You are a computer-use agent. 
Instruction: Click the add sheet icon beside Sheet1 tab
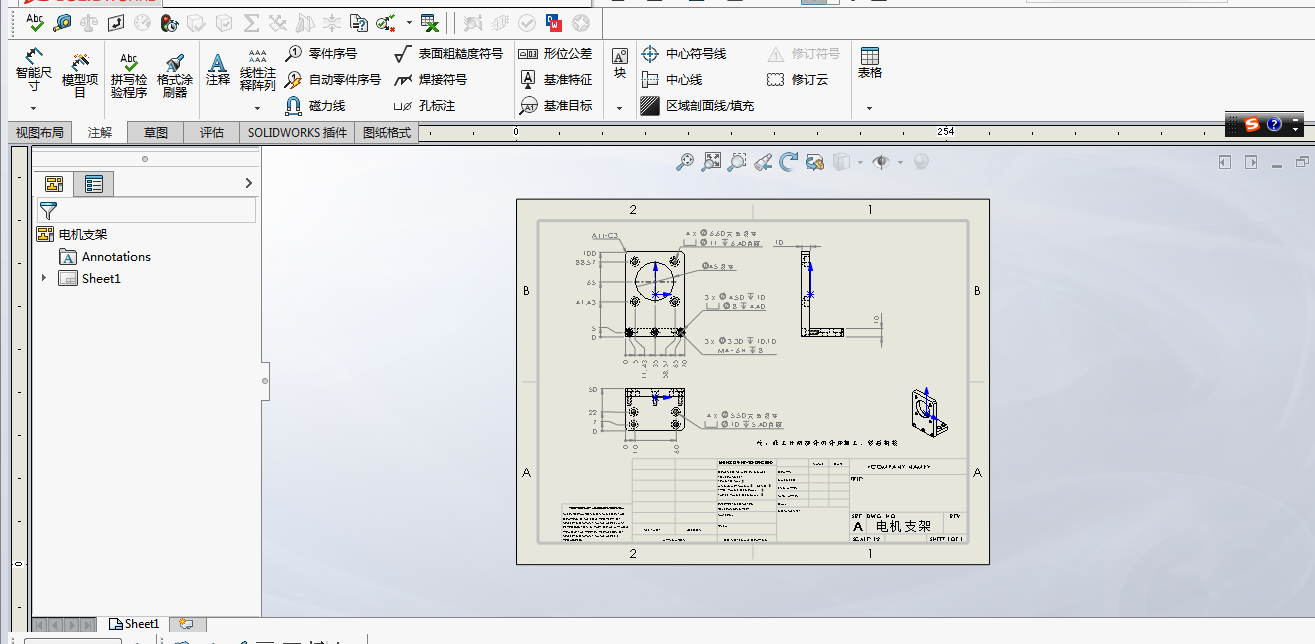186,624
